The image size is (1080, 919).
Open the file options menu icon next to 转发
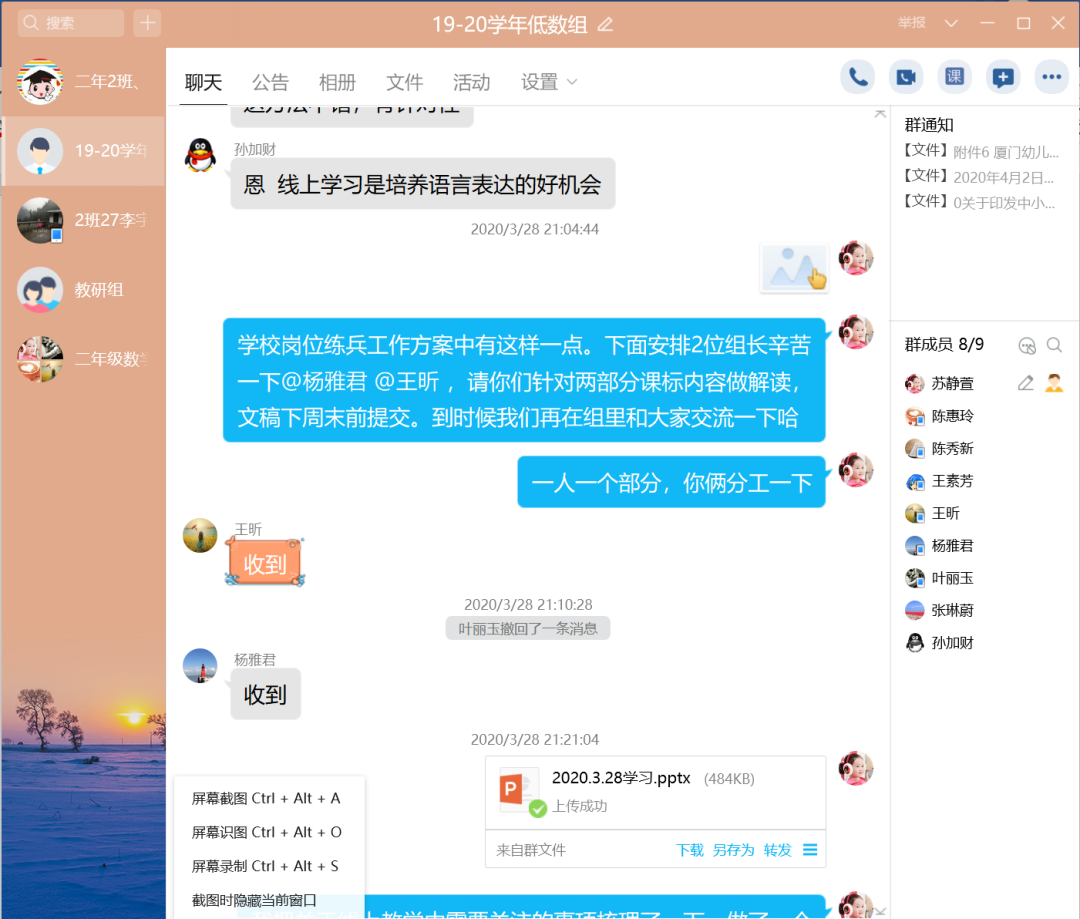coord(810,850)
